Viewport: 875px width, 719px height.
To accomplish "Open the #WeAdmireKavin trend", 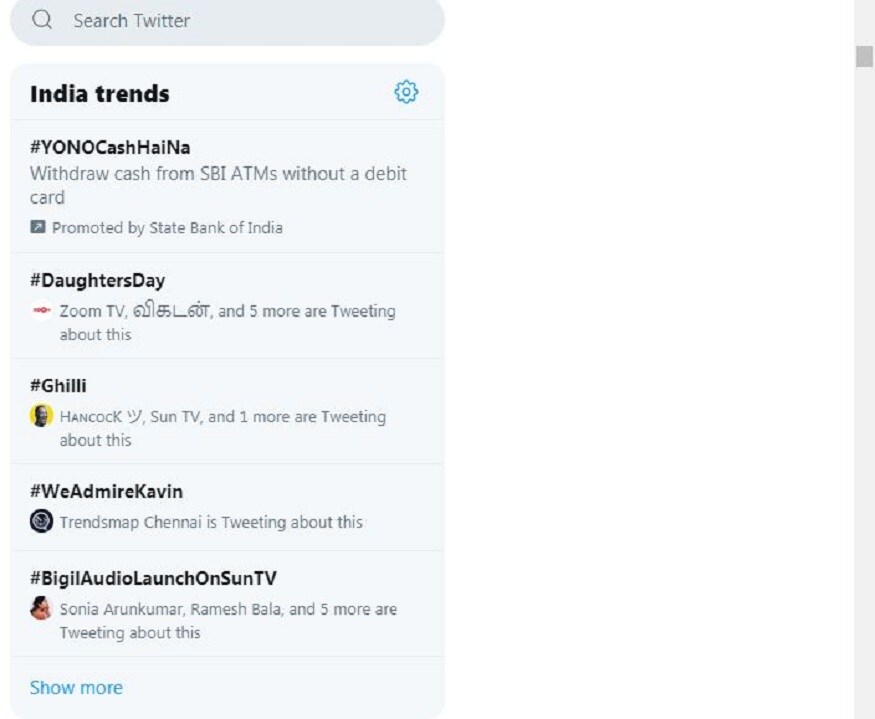I will tap(227, 507).
